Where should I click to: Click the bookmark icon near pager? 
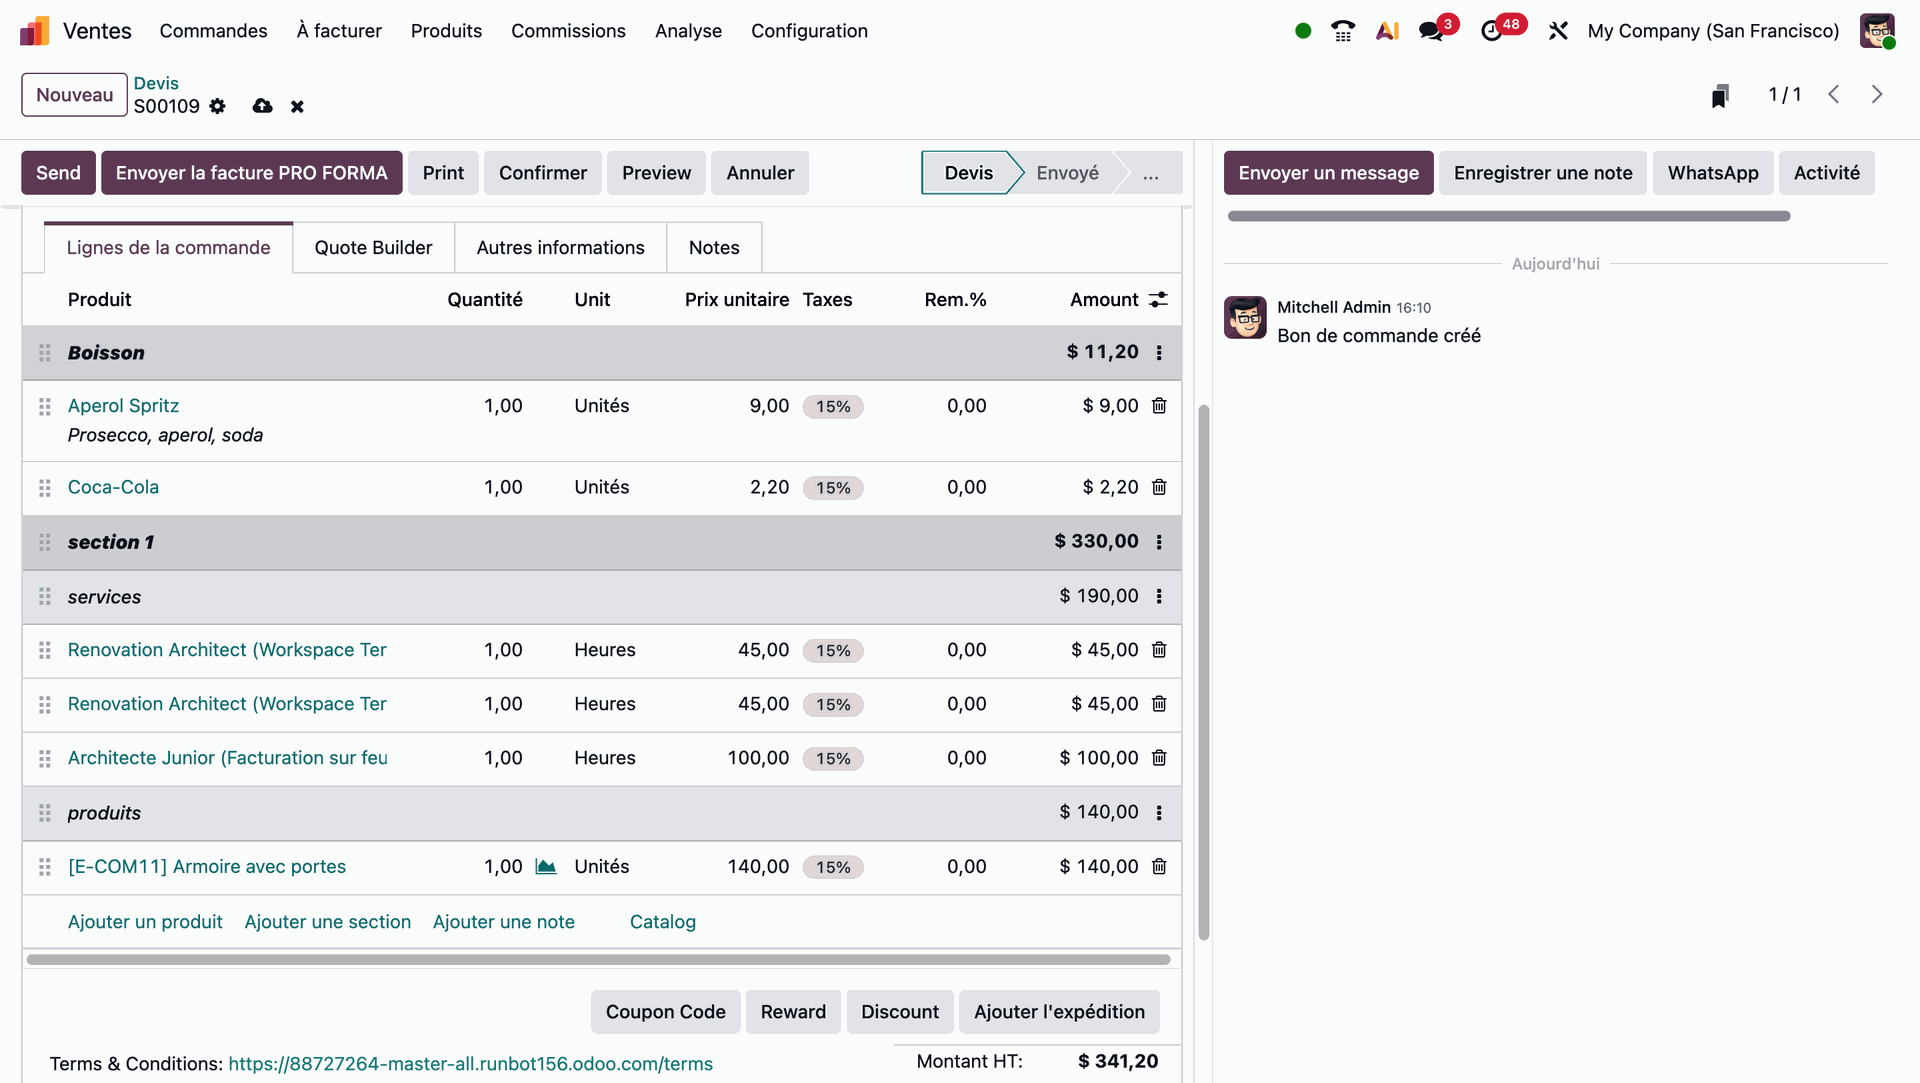[x=1720, y=95]
